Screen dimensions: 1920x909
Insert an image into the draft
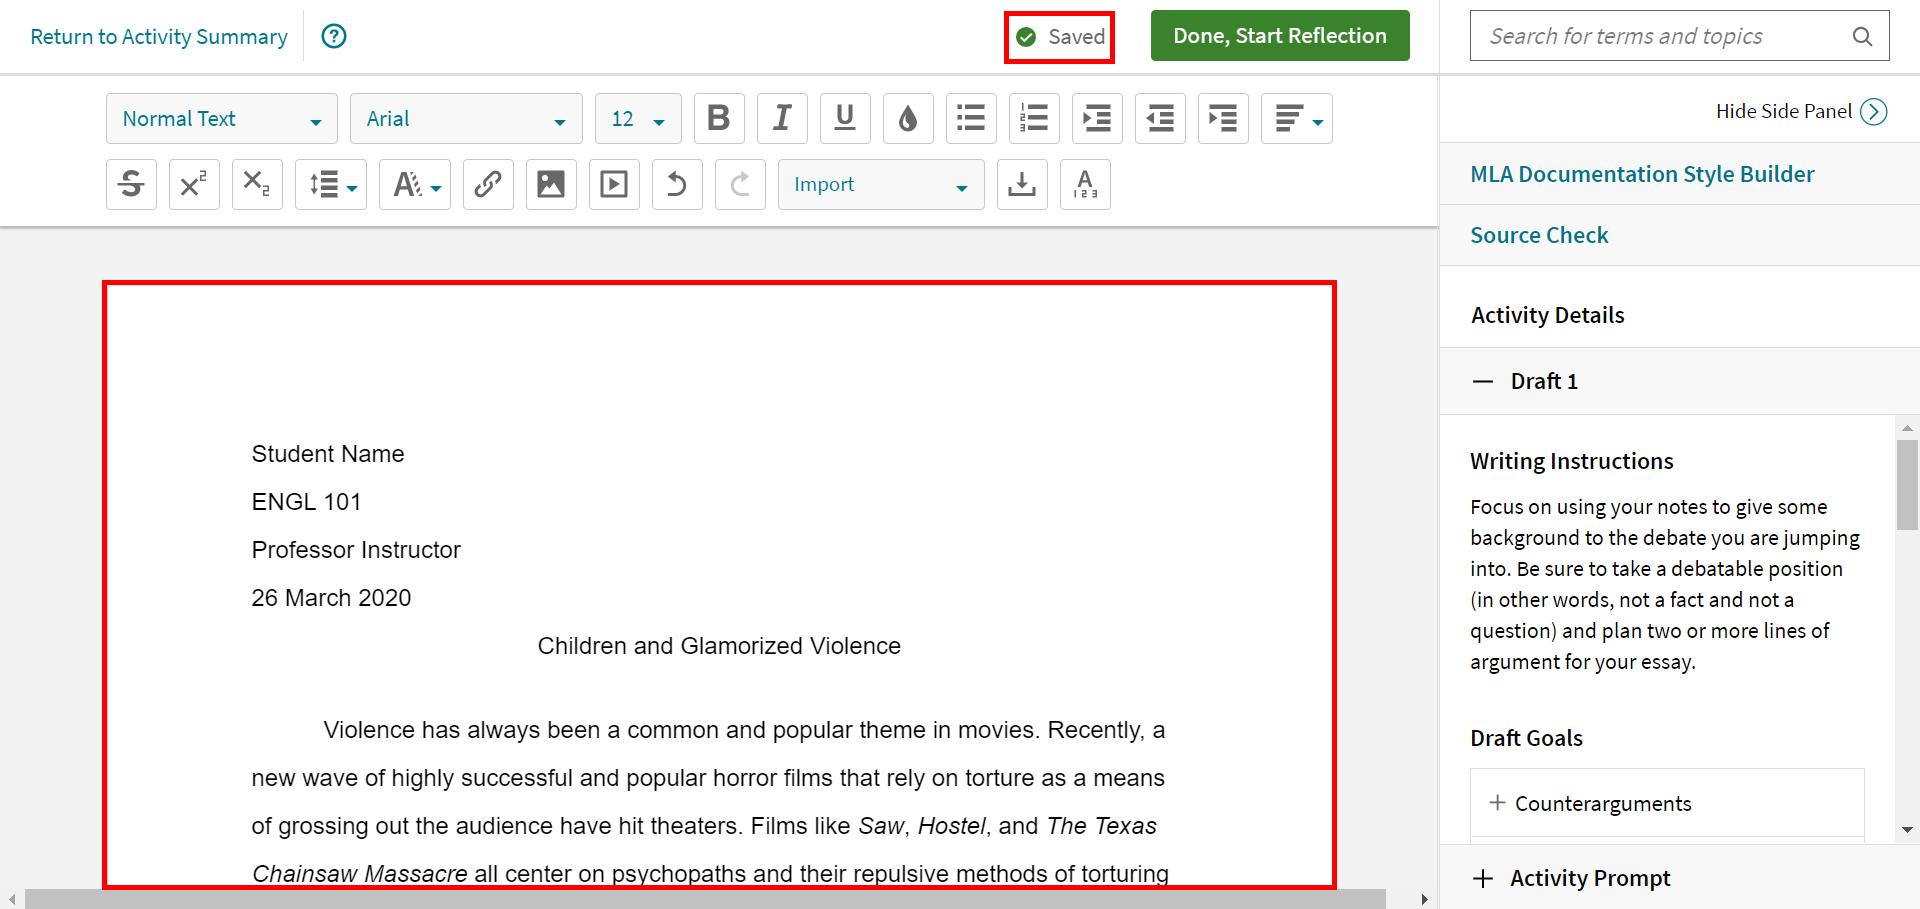551,184
